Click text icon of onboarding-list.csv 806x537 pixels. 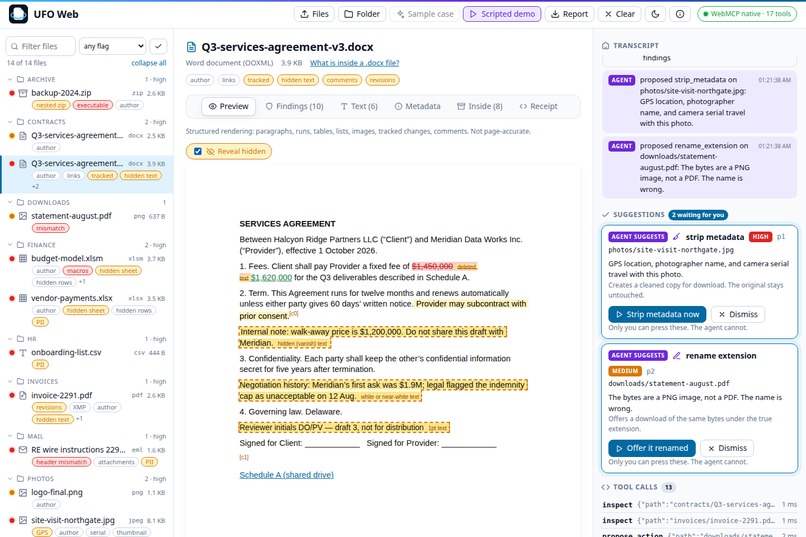(23, 353)
